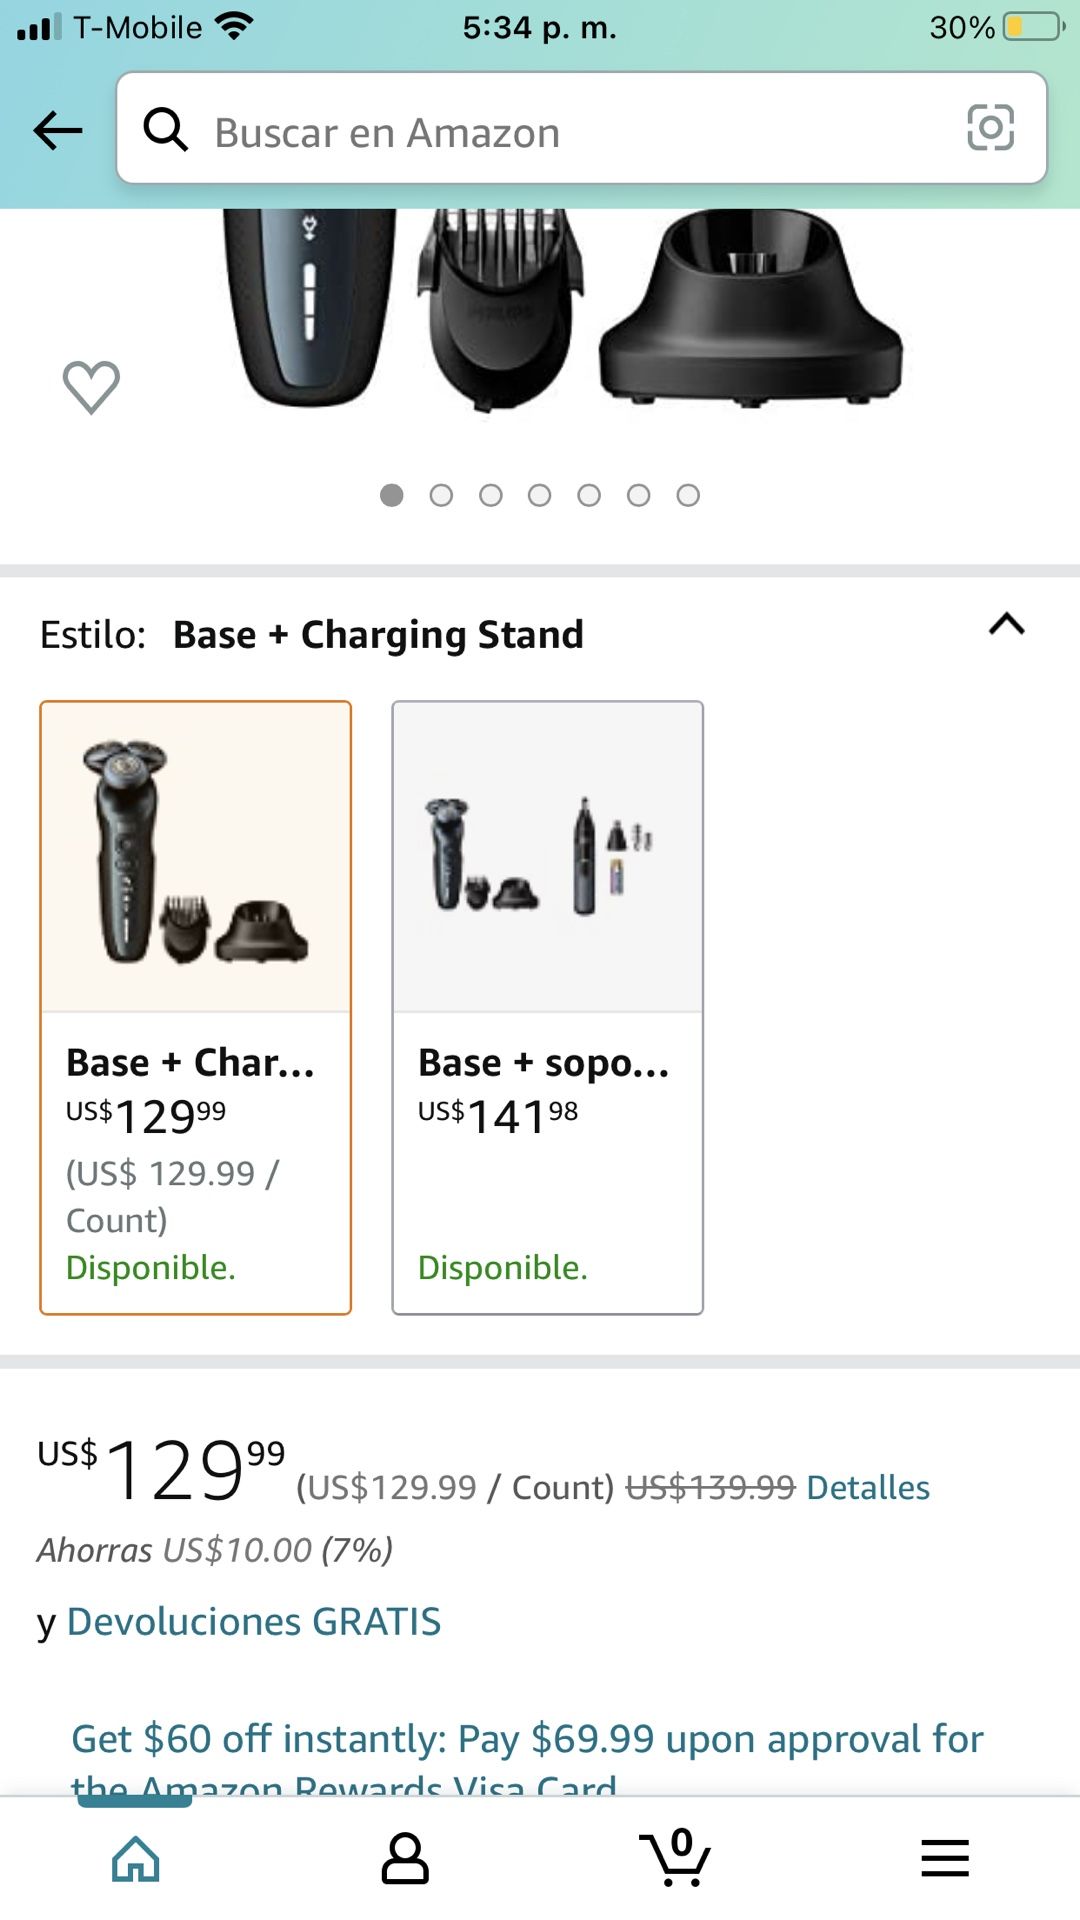
Task: Open the account profile tab
Action: (x=405, y=1858)
